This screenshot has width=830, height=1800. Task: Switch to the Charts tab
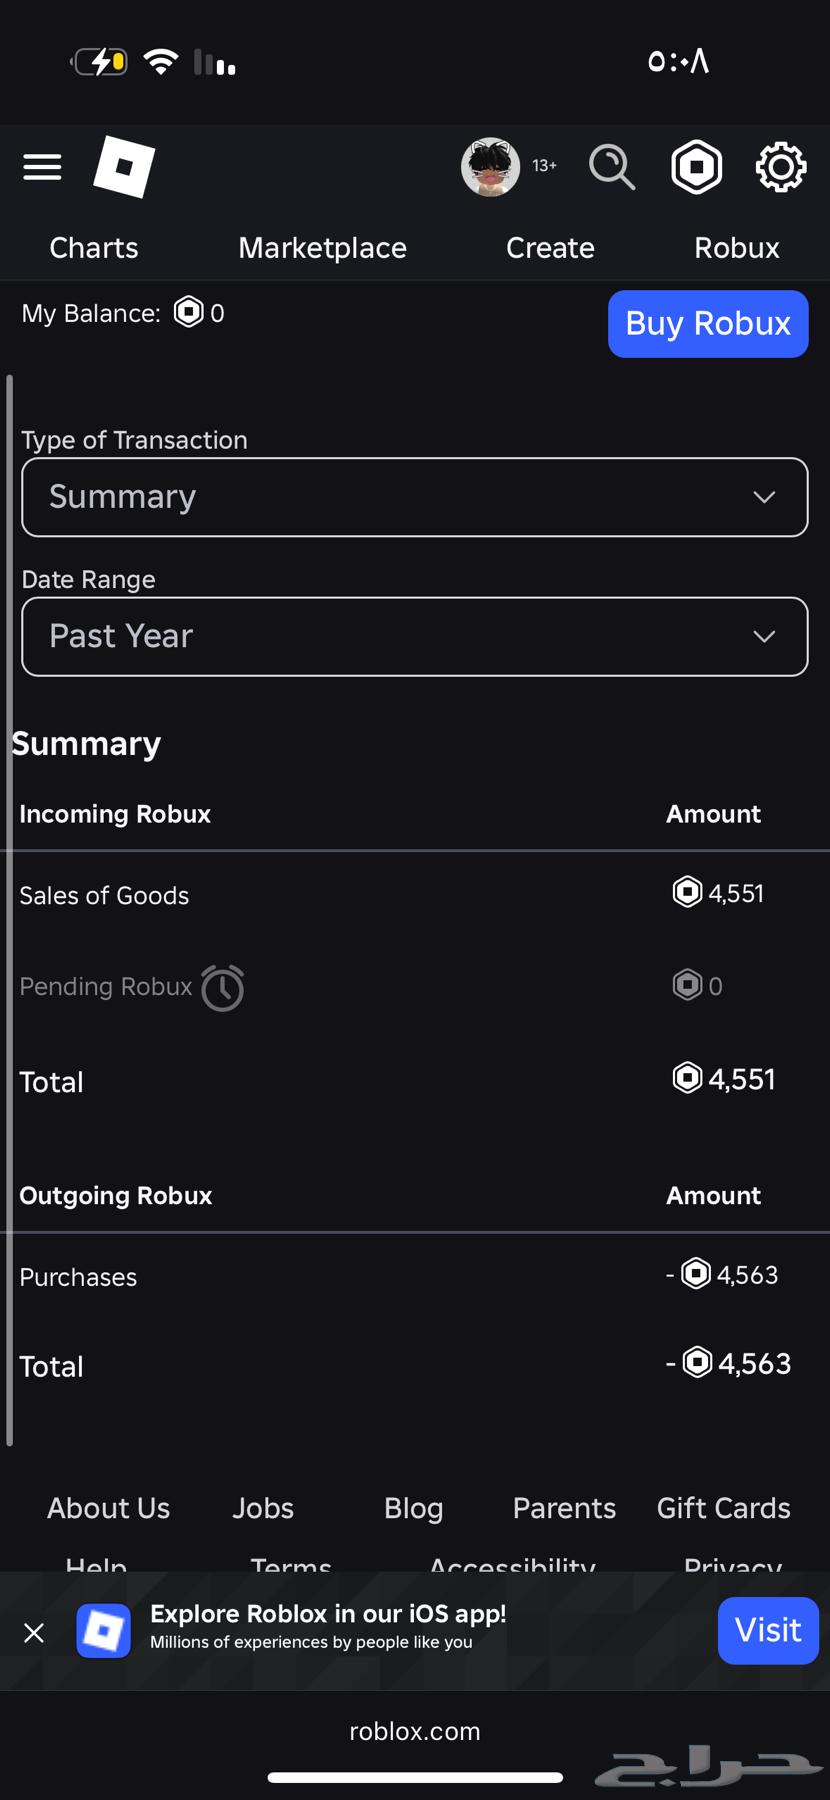94,248
